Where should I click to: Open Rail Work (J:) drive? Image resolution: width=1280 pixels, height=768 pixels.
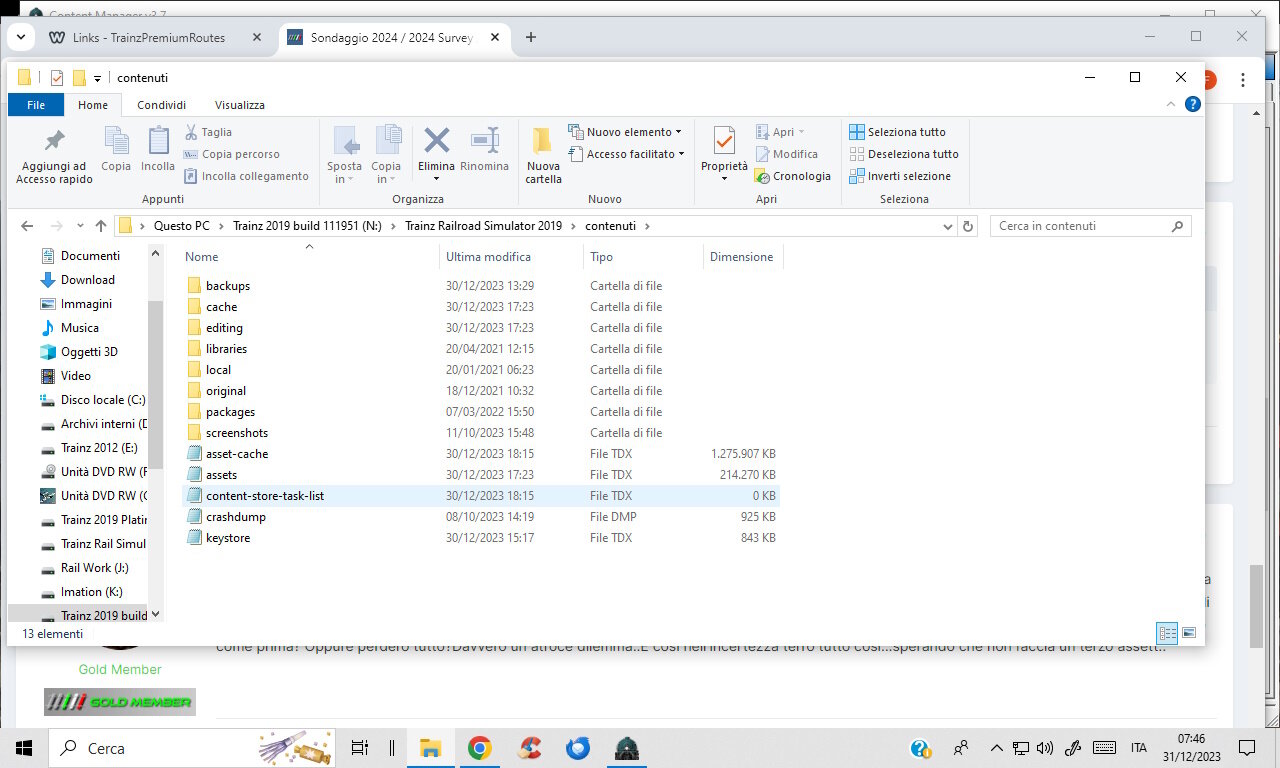point(94,568)
